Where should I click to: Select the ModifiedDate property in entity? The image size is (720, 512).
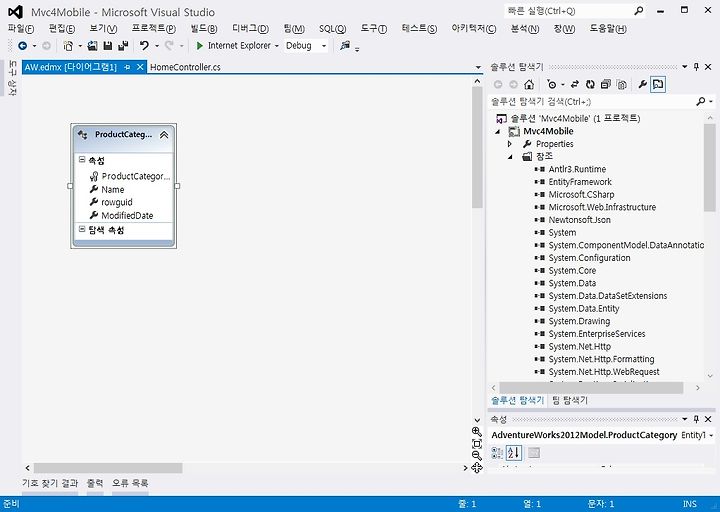[127, 215]
